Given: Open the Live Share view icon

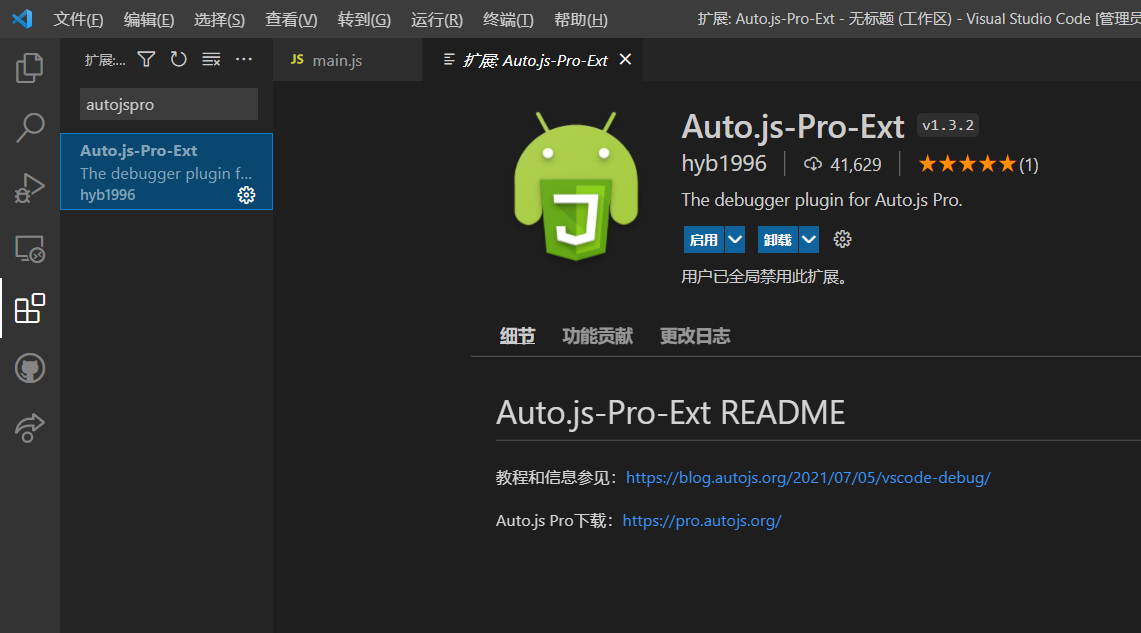Looking at the screenshot, I should pos(30,428).
